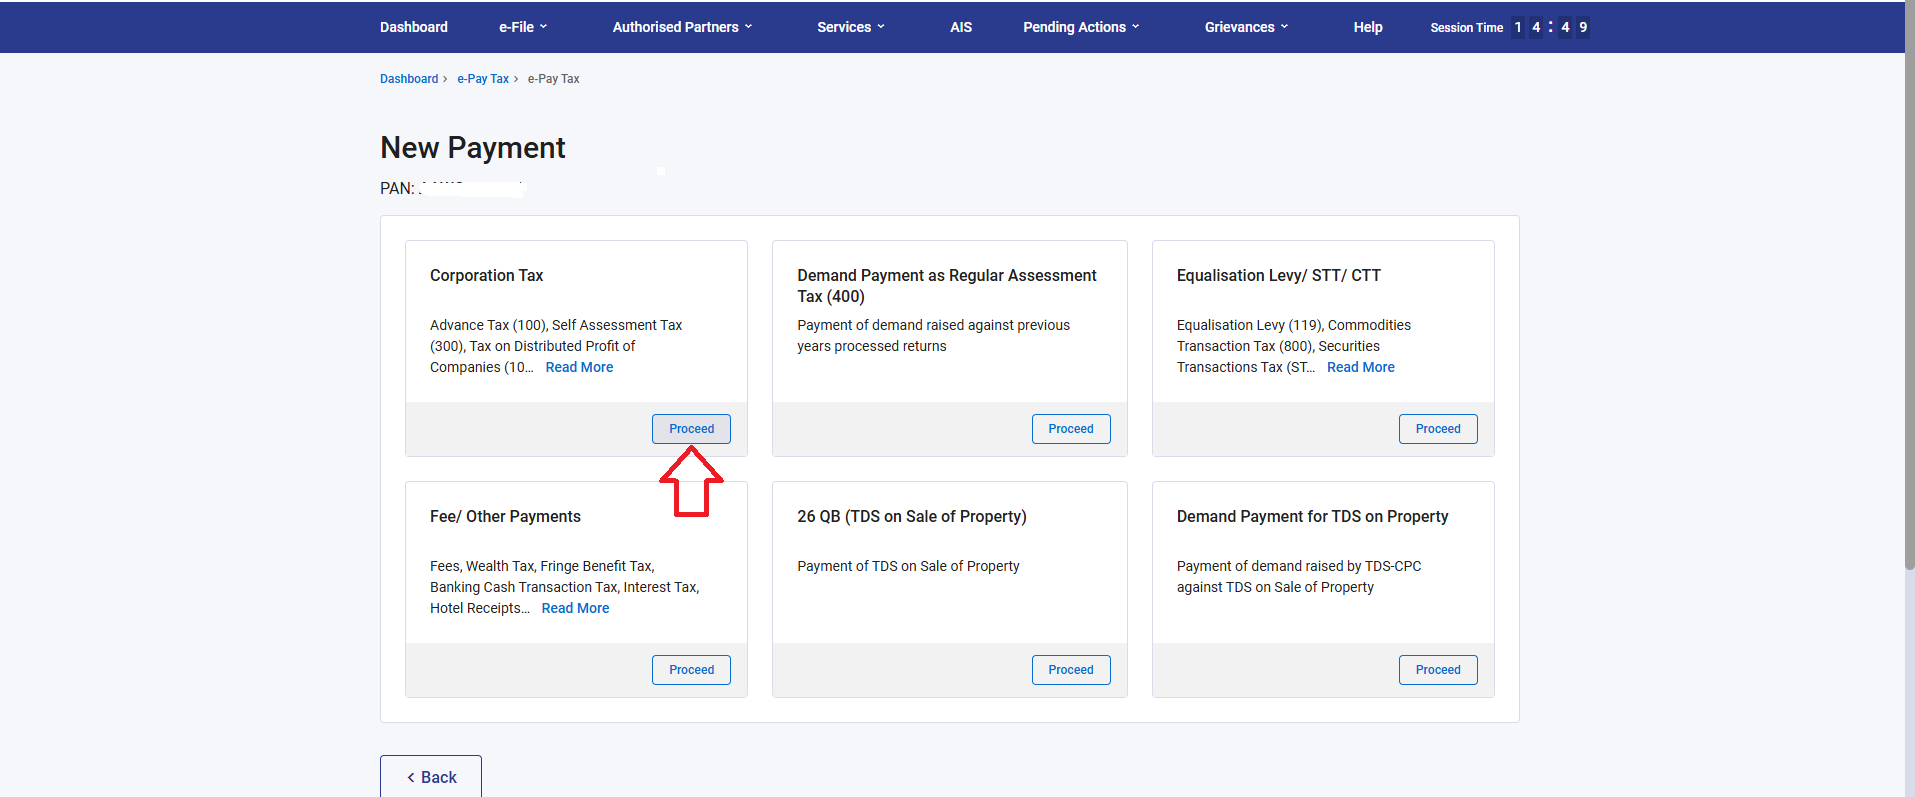1915x797 pixels.
Task: Follow the Dashboard breadcrumb link
Action: coord(409,79)
